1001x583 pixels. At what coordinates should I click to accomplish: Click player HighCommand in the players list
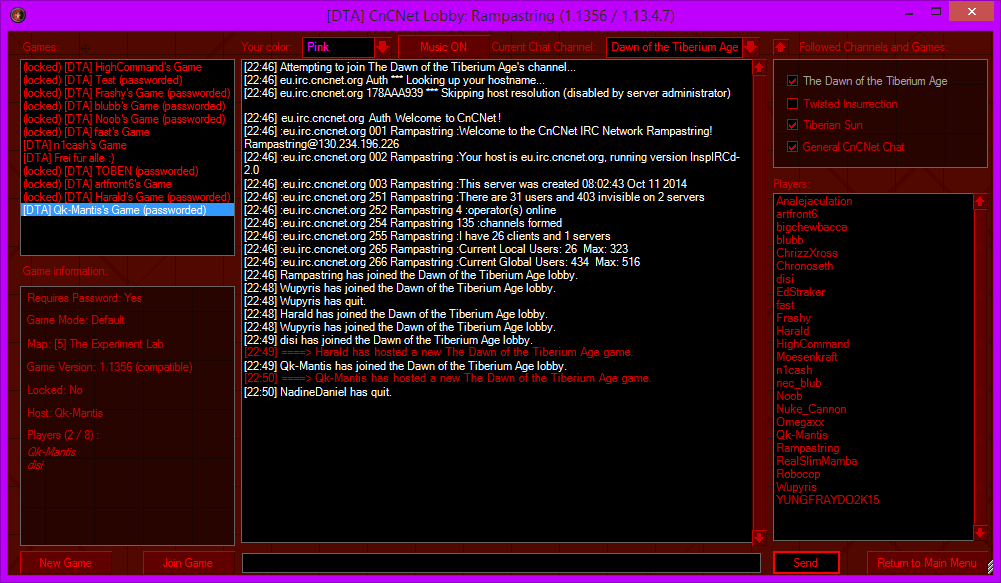tap(813, 344)
